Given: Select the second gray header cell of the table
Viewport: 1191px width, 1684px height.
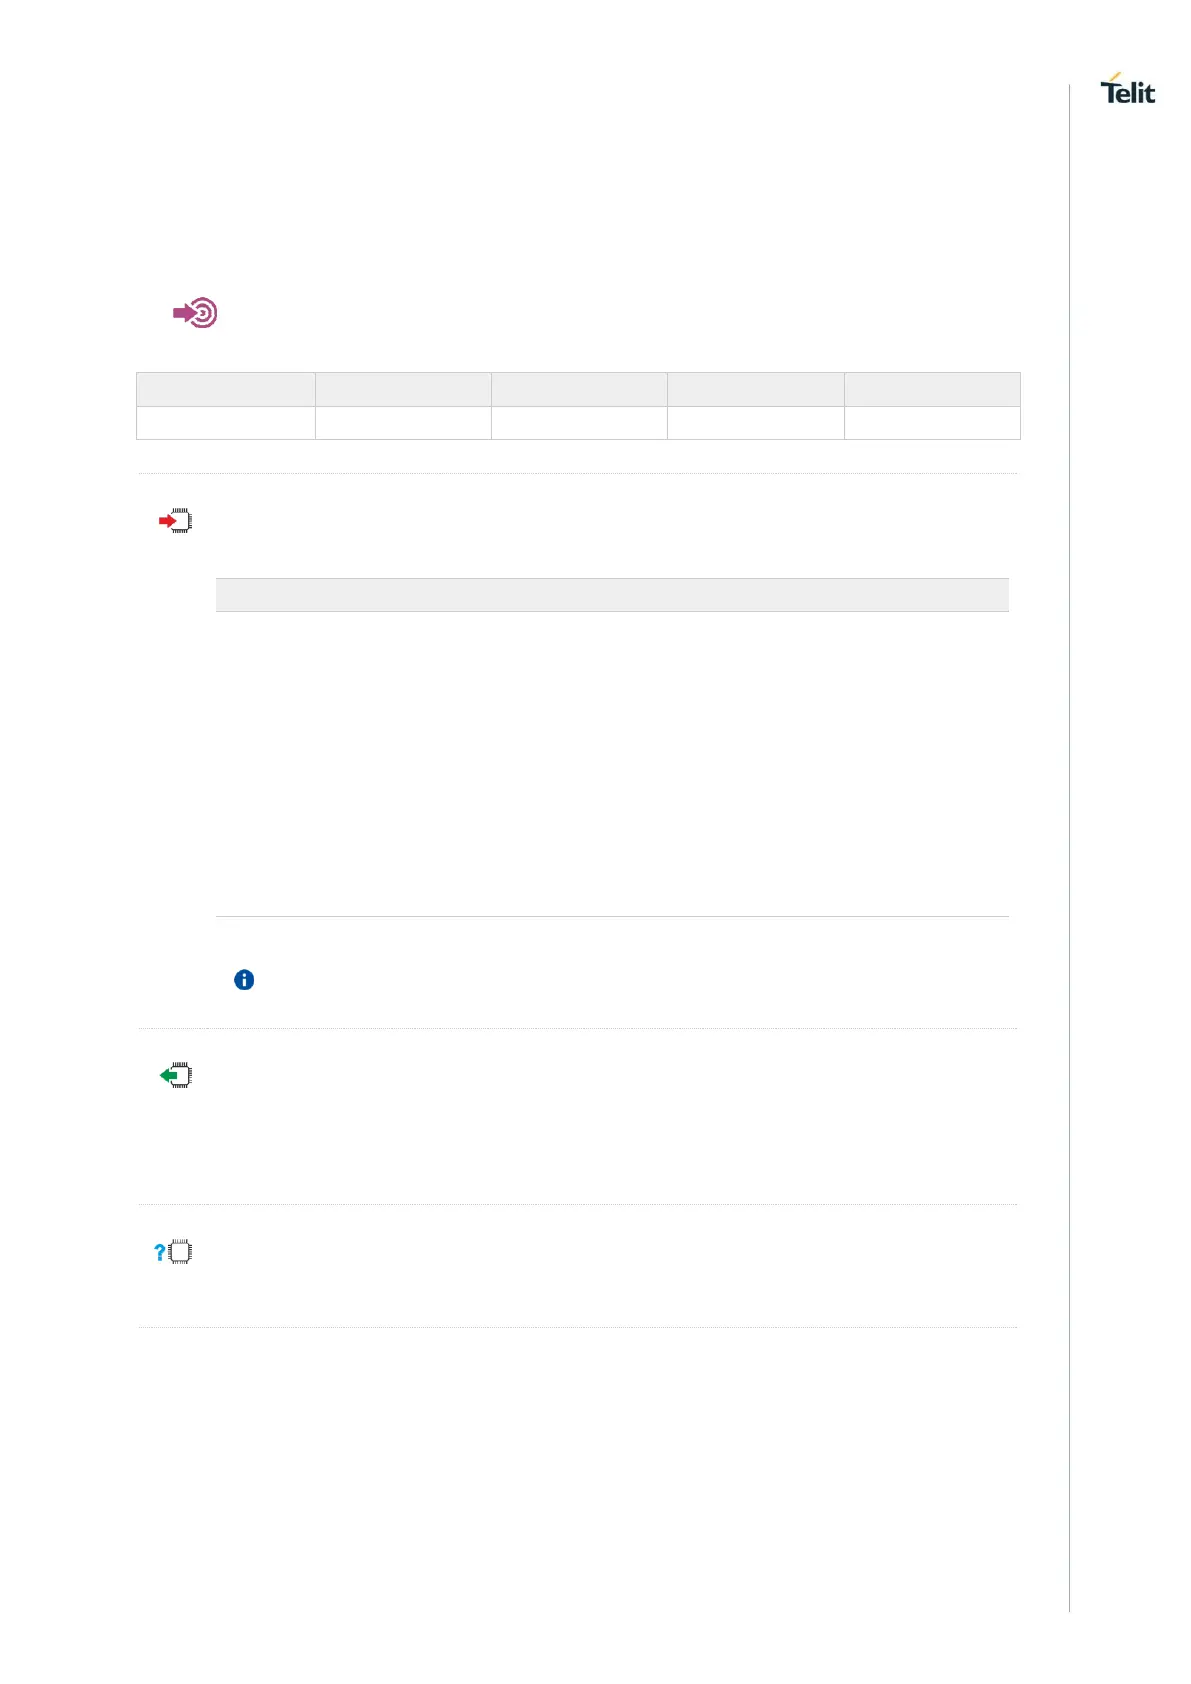Looking at the screenshot, I should click(403, 389).
